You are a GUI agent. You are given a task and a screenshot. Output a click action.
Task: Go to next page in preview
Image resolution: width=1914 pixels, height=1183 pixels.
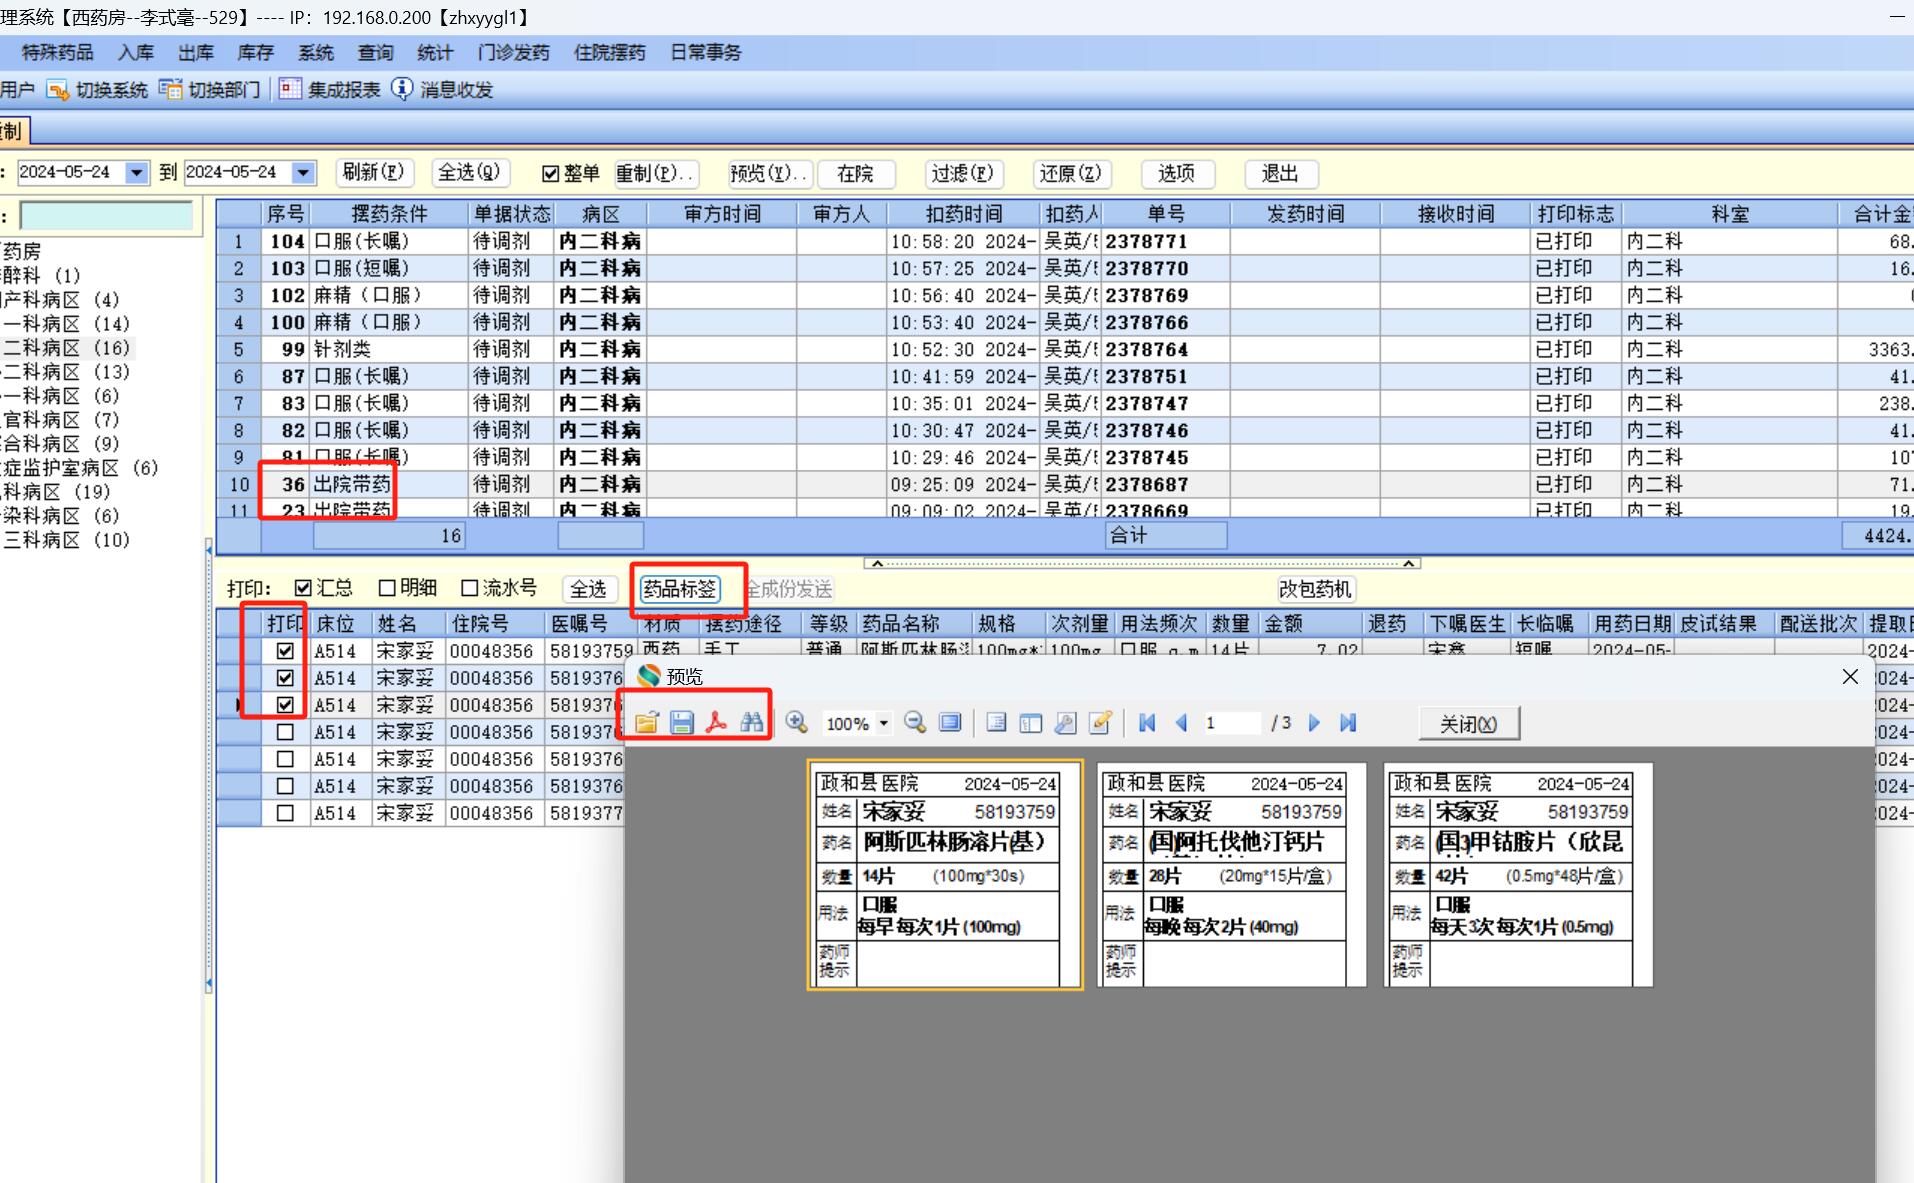coord(1314,723)
